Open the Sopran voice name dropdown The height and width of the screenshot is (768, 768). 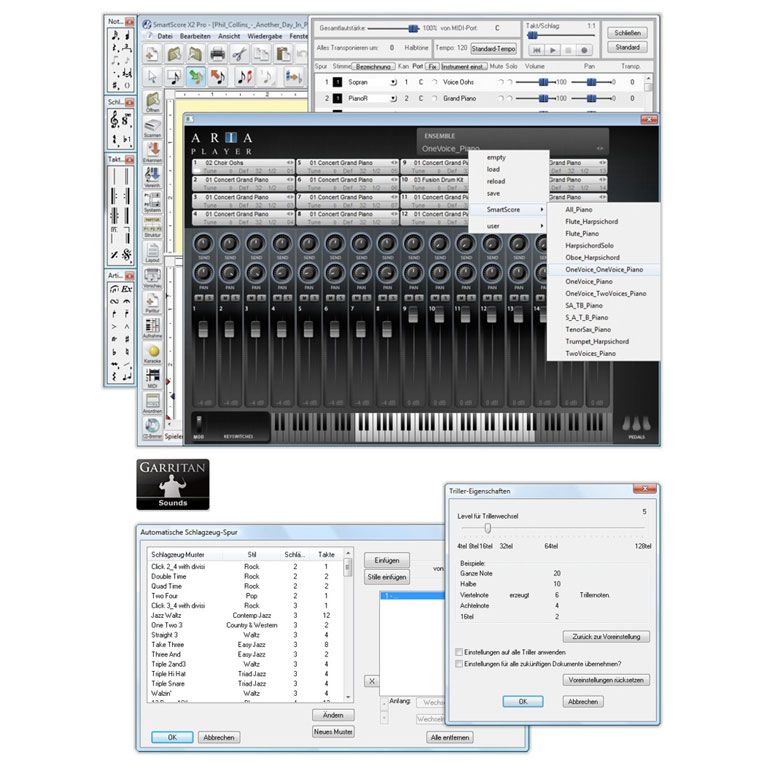tap(393, 82)
